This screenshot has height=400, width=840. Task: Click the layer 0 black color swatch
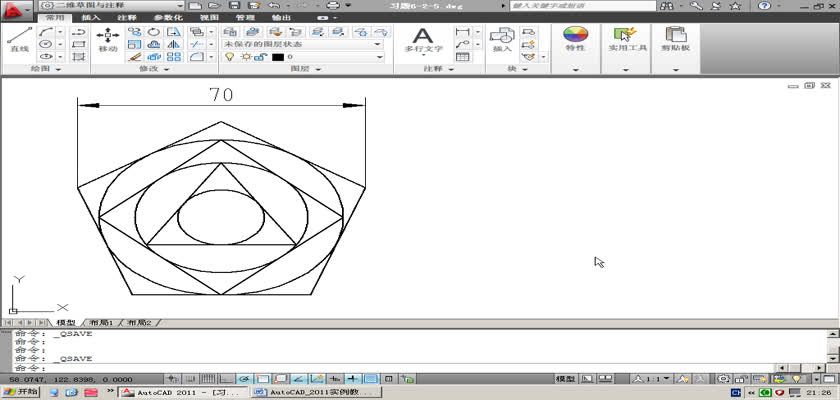pos(278,57)
